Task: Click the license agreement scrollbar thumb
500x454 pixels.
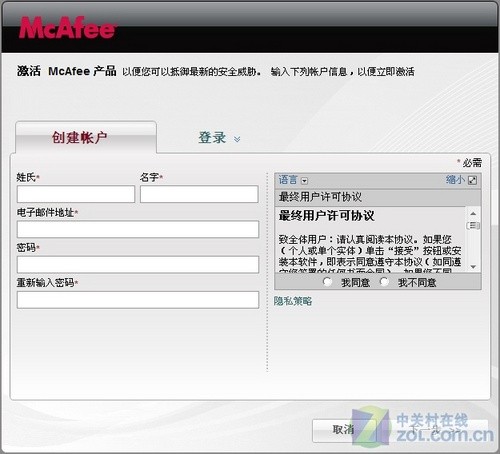Action: 473,225
